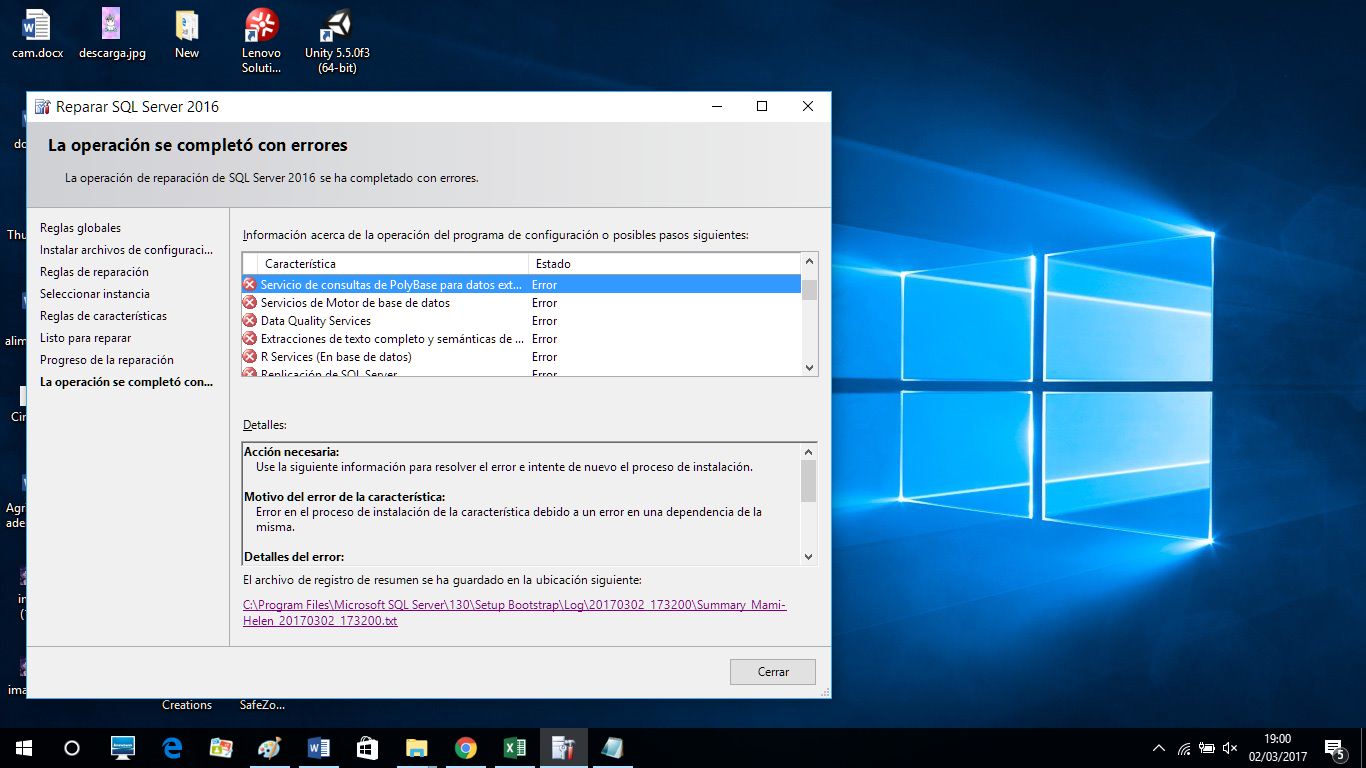The height and width of the screenshot is (768, 1366).
Task: Launch Lenovo Solution desktop shortcut
Action: coord(262,41)
